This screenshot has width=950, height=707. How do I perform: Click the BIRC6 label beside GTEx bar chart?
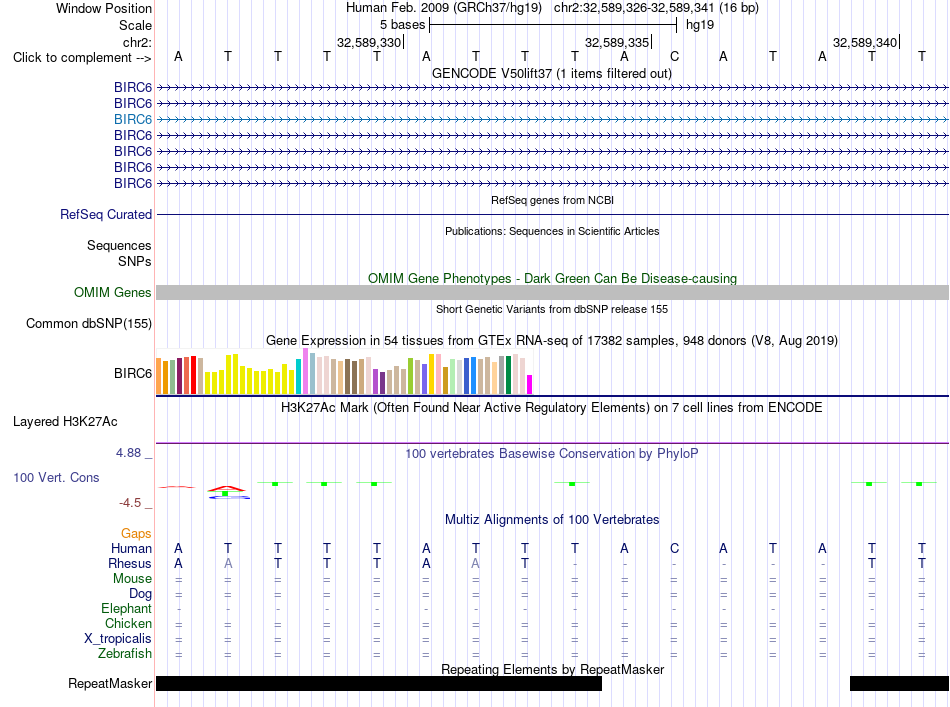(133, 373)
